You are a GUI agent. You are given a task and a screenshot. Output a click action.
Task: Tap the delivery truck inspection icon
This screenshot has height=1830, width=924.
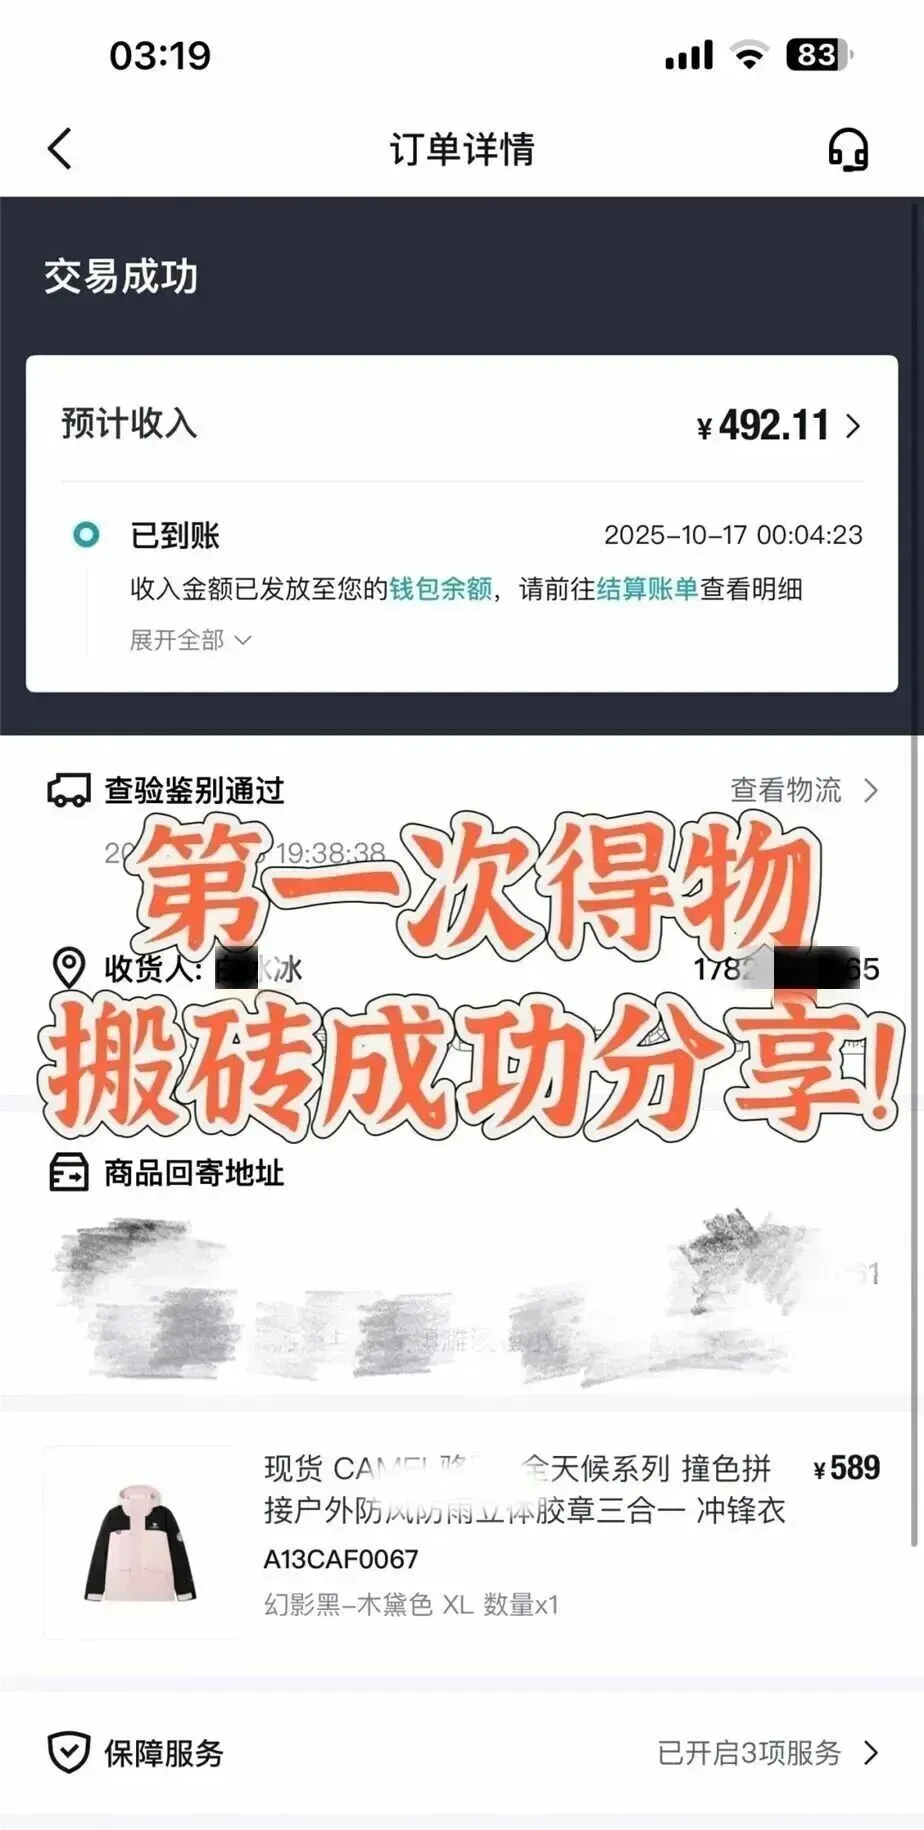click(69, 791)
